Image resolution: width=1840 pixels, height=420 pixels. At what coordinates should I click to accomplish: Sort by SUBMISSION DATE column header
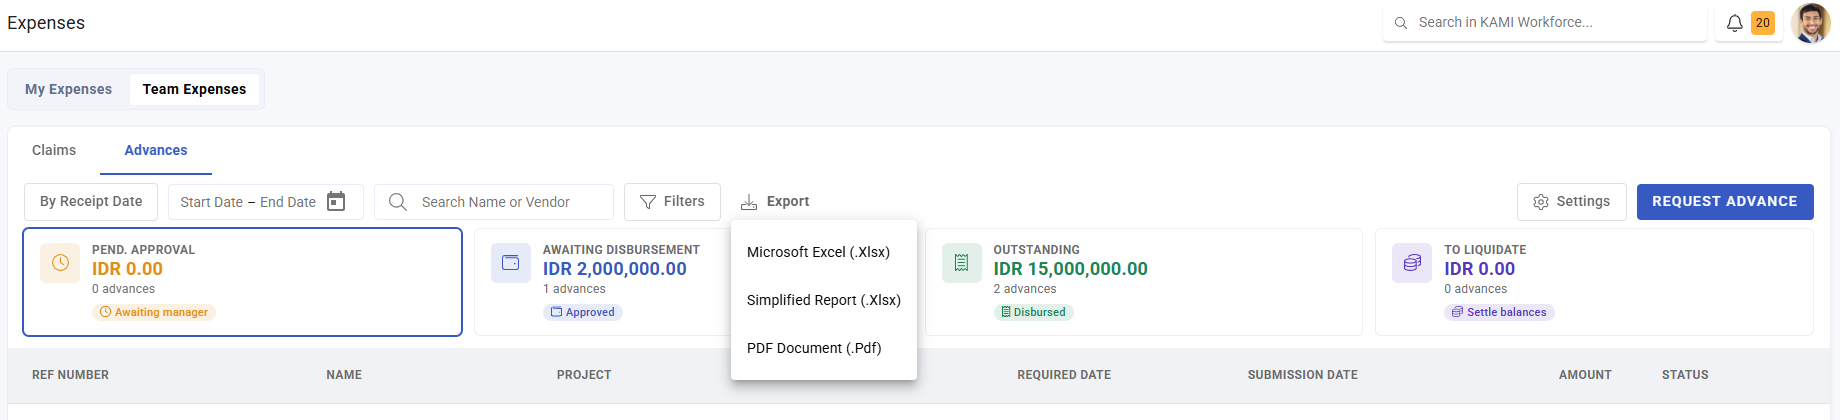click(x=1303, y=375)
